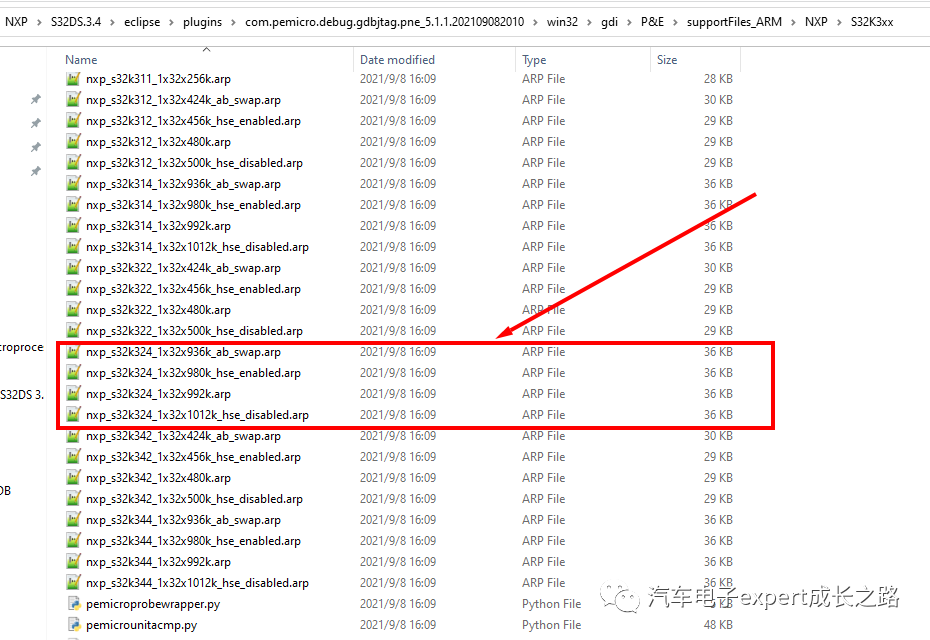Image resolution: width=930 pixels, height=640 pixels.
Task: Select file nxp_s32k344_1x32x1012k_hse_disabled.arp
Action: [x=197, y=583]
